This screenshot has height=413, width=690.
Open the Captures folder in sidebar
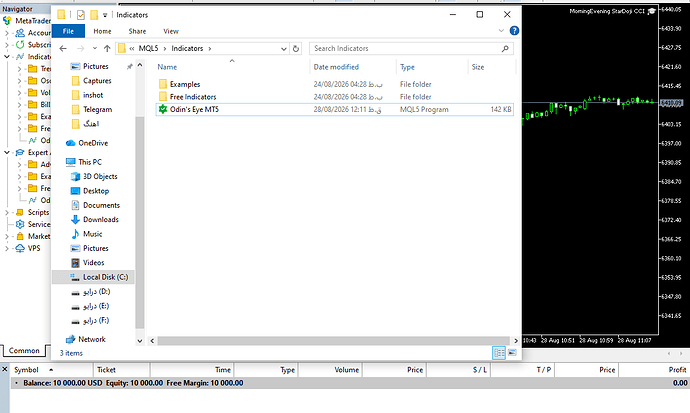[x=97, y=81]
